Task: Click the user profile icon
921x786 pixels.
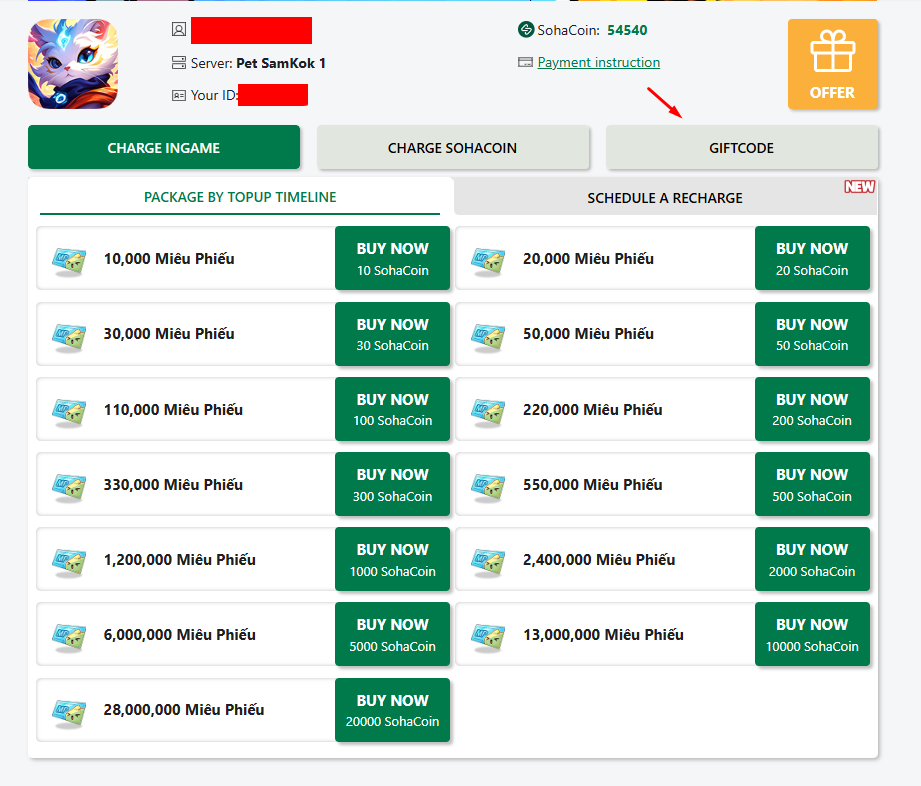Action: pos(179,30)
